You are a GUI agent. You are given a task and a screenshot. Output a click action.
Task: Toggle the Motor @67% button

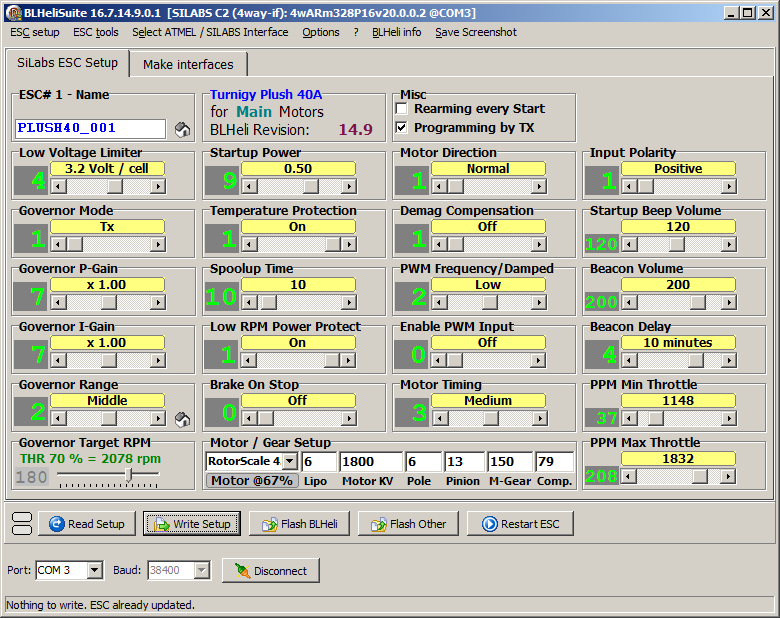point(251,481)
